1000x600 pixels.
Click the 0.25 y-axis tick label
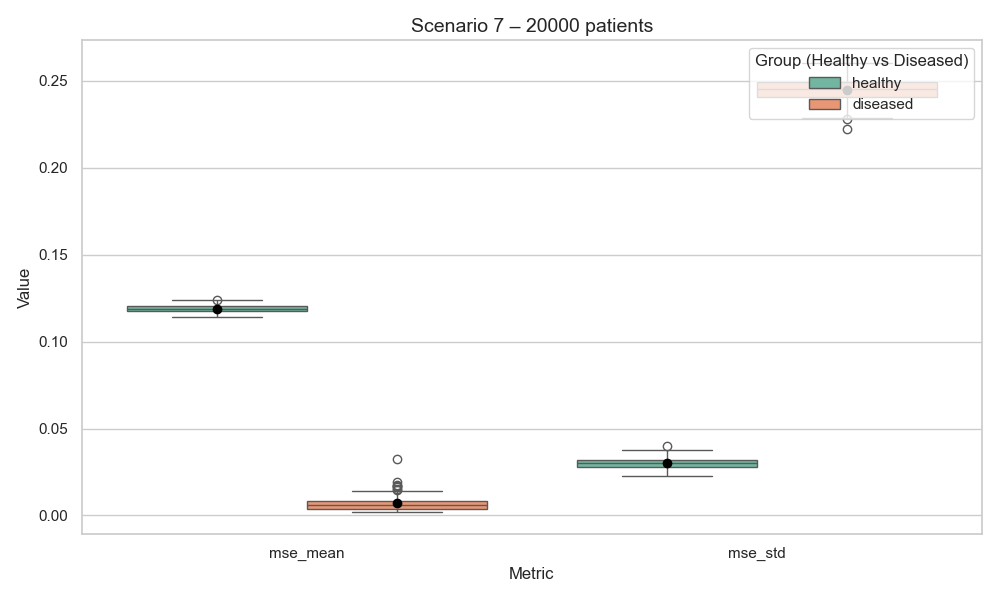pyautogui.click(x=54, y=81)
